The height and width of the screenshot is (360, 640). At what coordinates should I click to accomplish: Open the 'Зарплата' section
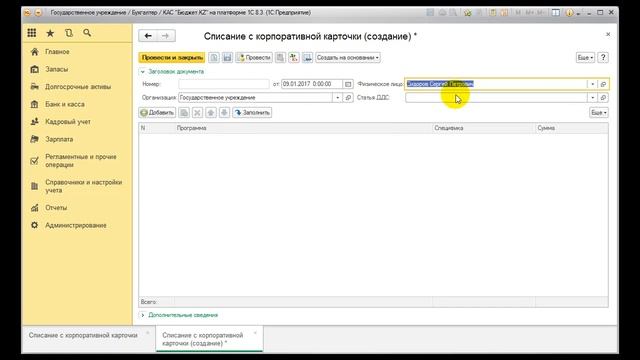point(59,140)
